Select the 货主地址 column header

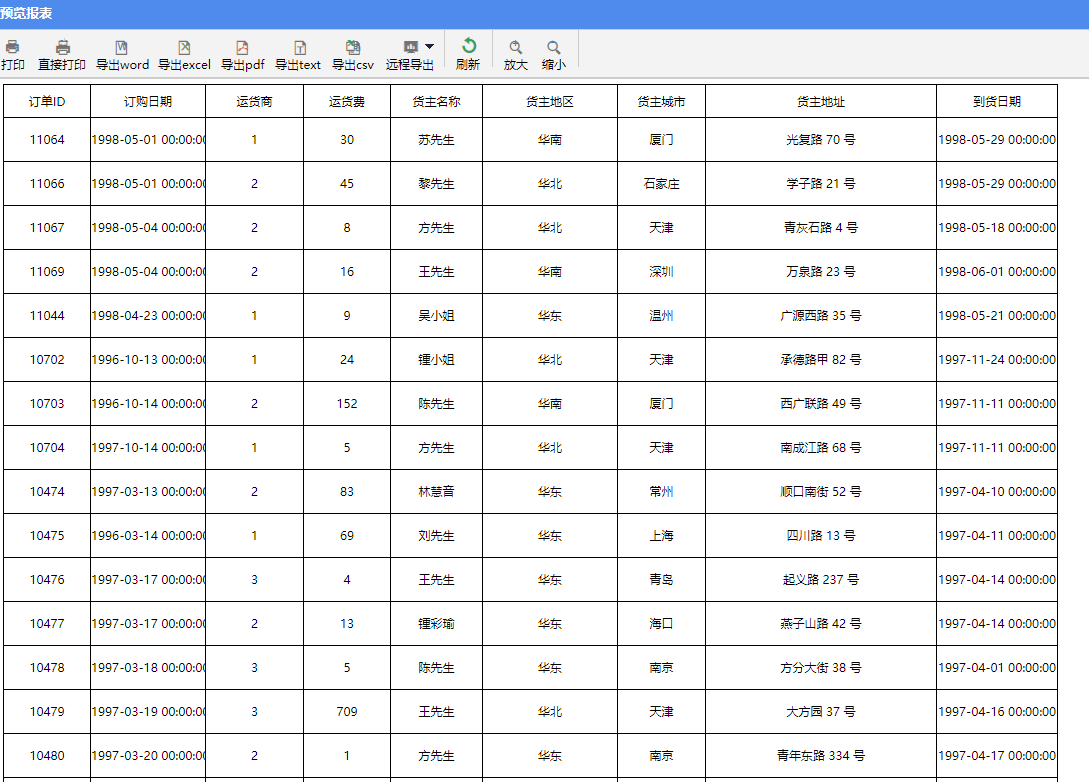pos(821,102)
